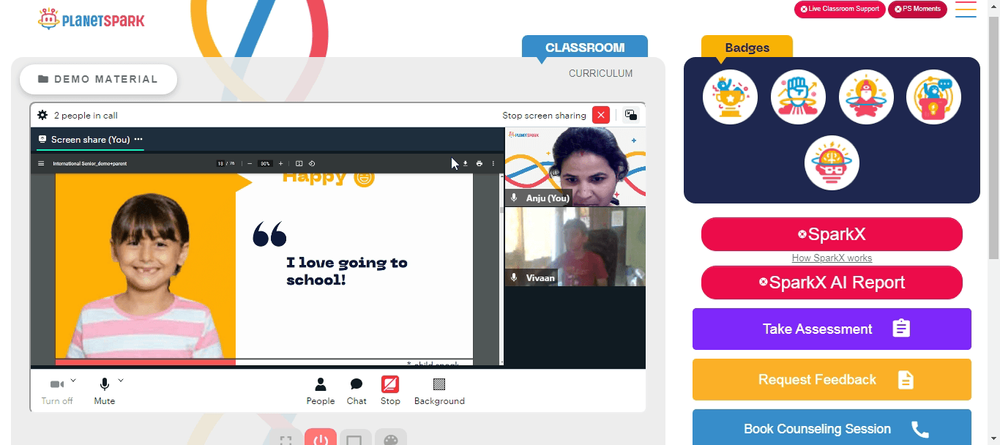Open call settings gear icon
Image resolution: width=1000 pixels, height=445 pixels.
43,115
